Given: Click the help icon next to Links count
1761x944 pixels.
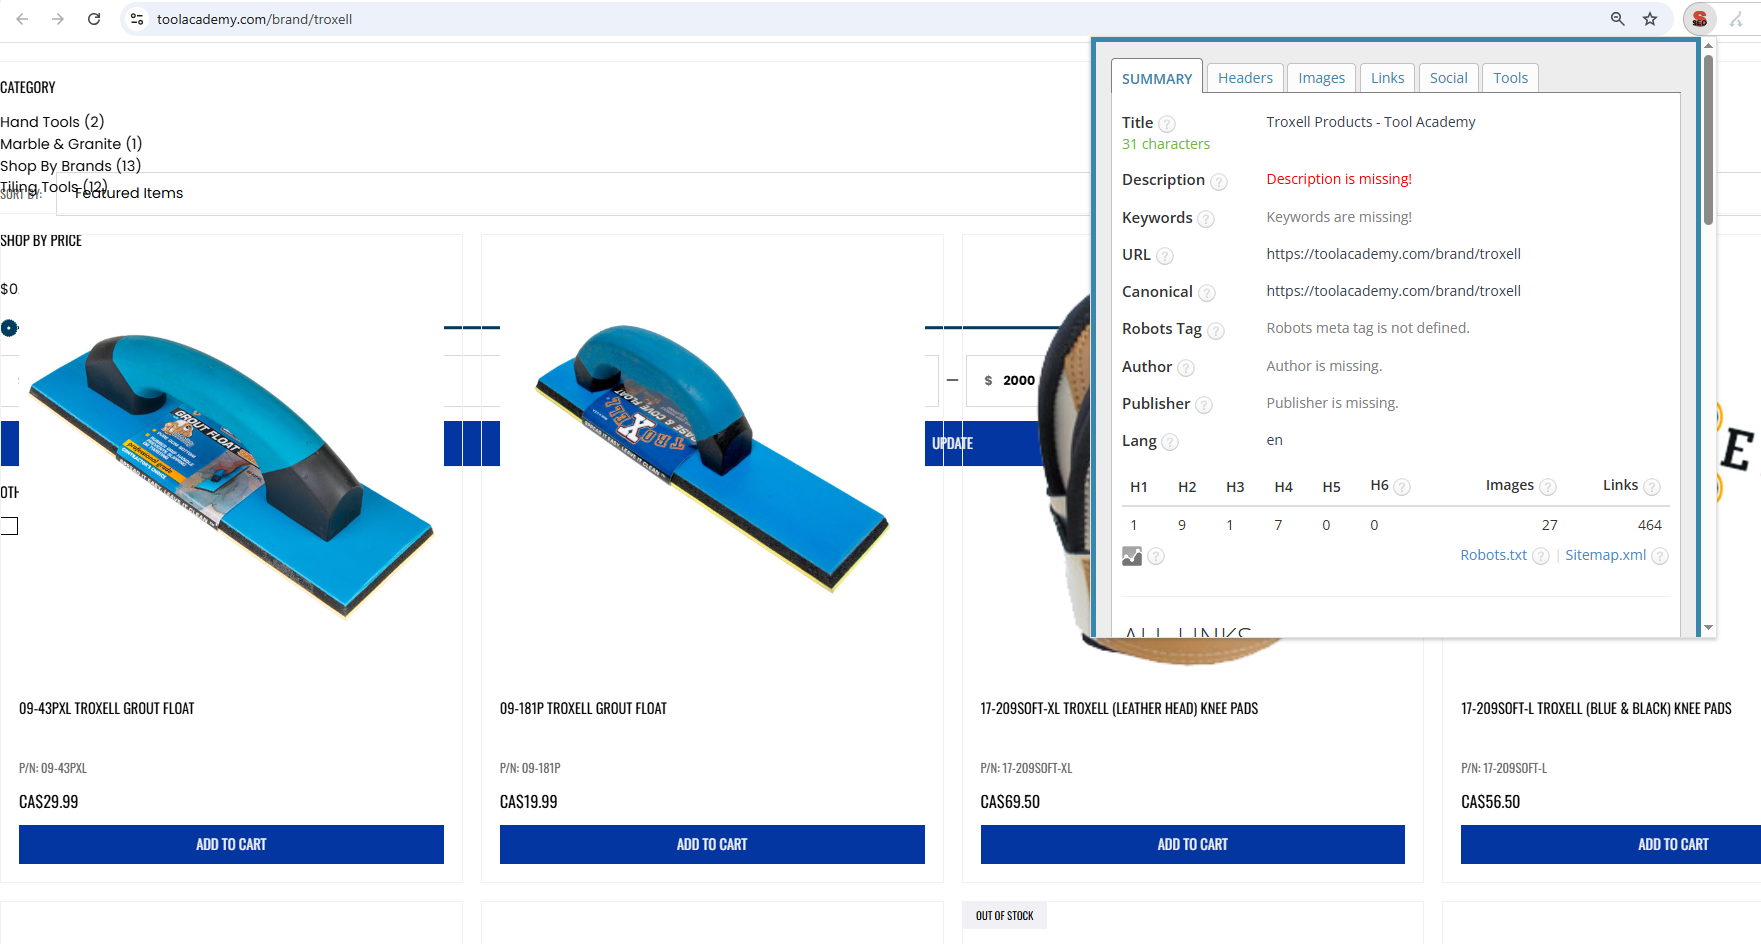Looking at the screenshot, I should [x=1652, y=487].
